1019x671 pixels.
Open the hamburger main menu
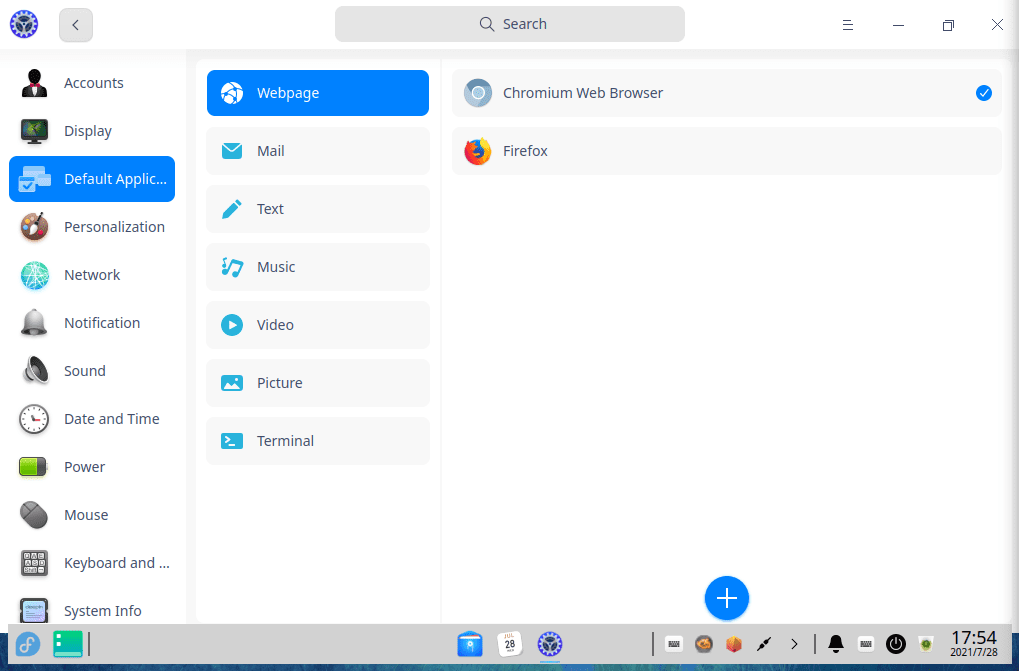847,25
